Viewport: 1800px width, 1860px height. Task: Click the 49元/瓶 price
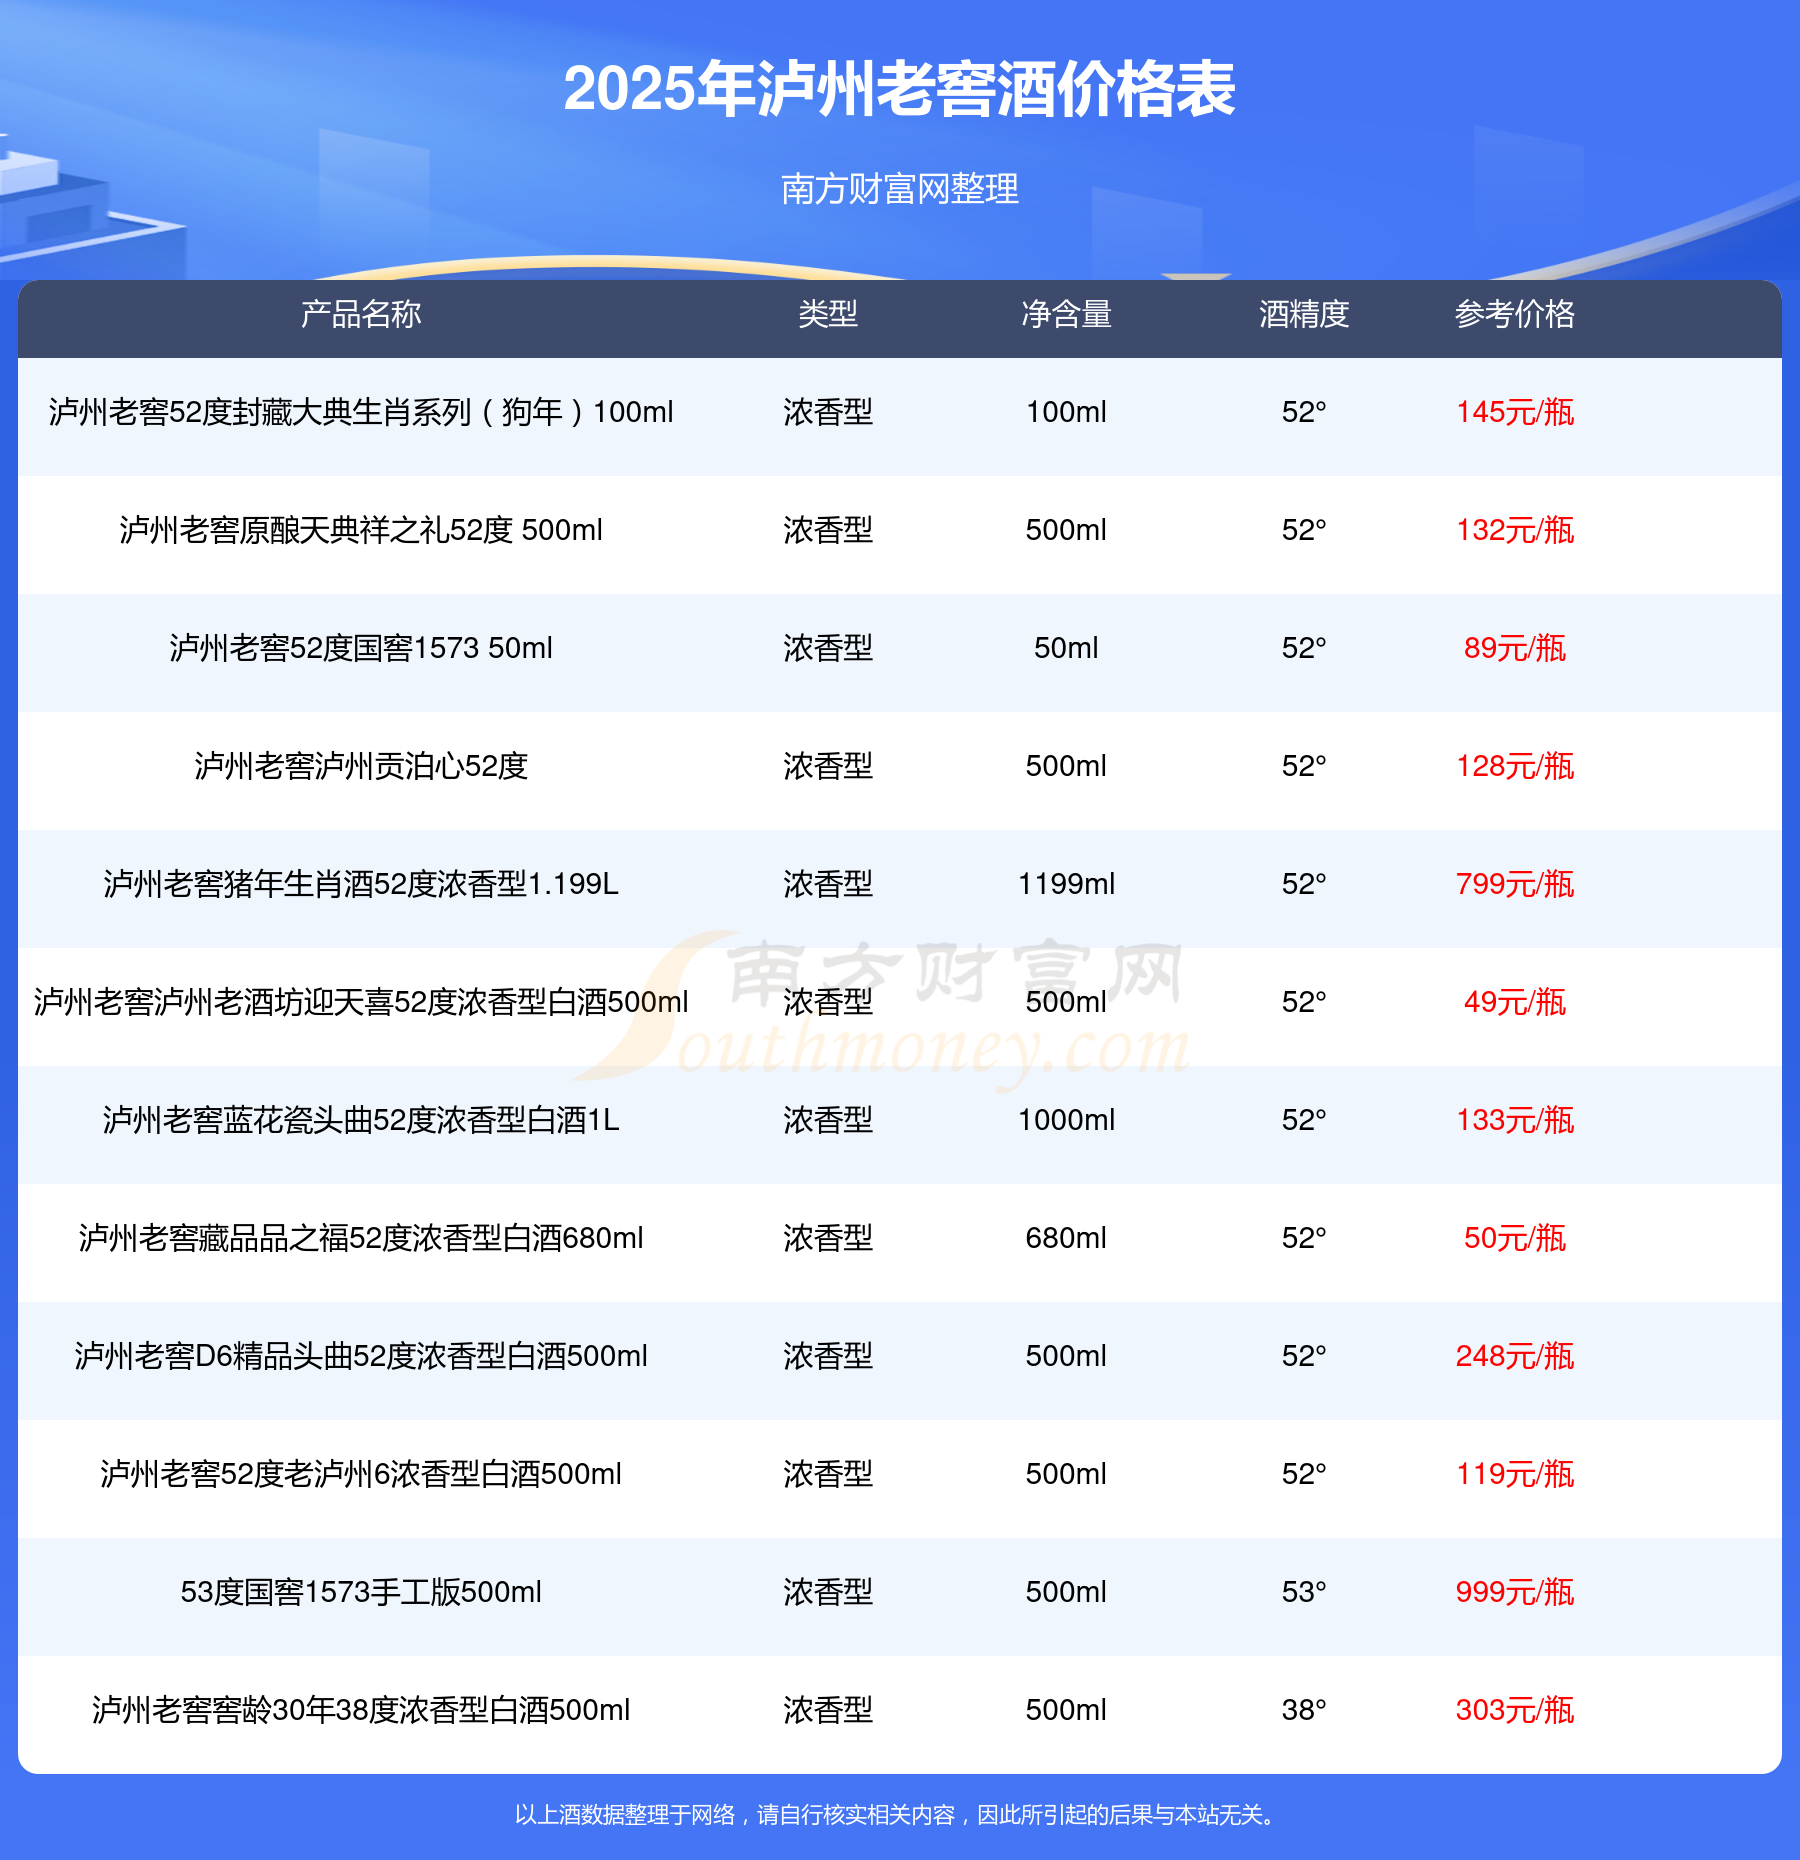[x=1515, y=1002]
